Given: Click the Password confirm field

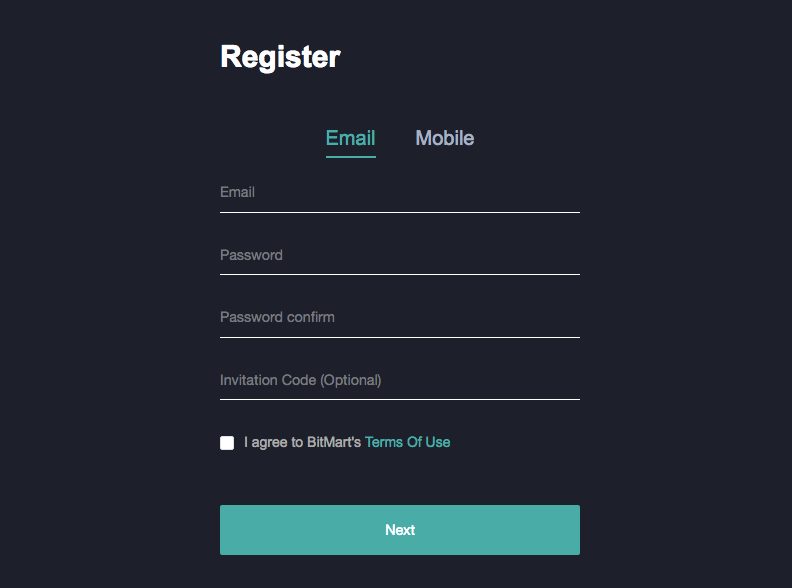Looking at the screenshot, I should [399, 318].
